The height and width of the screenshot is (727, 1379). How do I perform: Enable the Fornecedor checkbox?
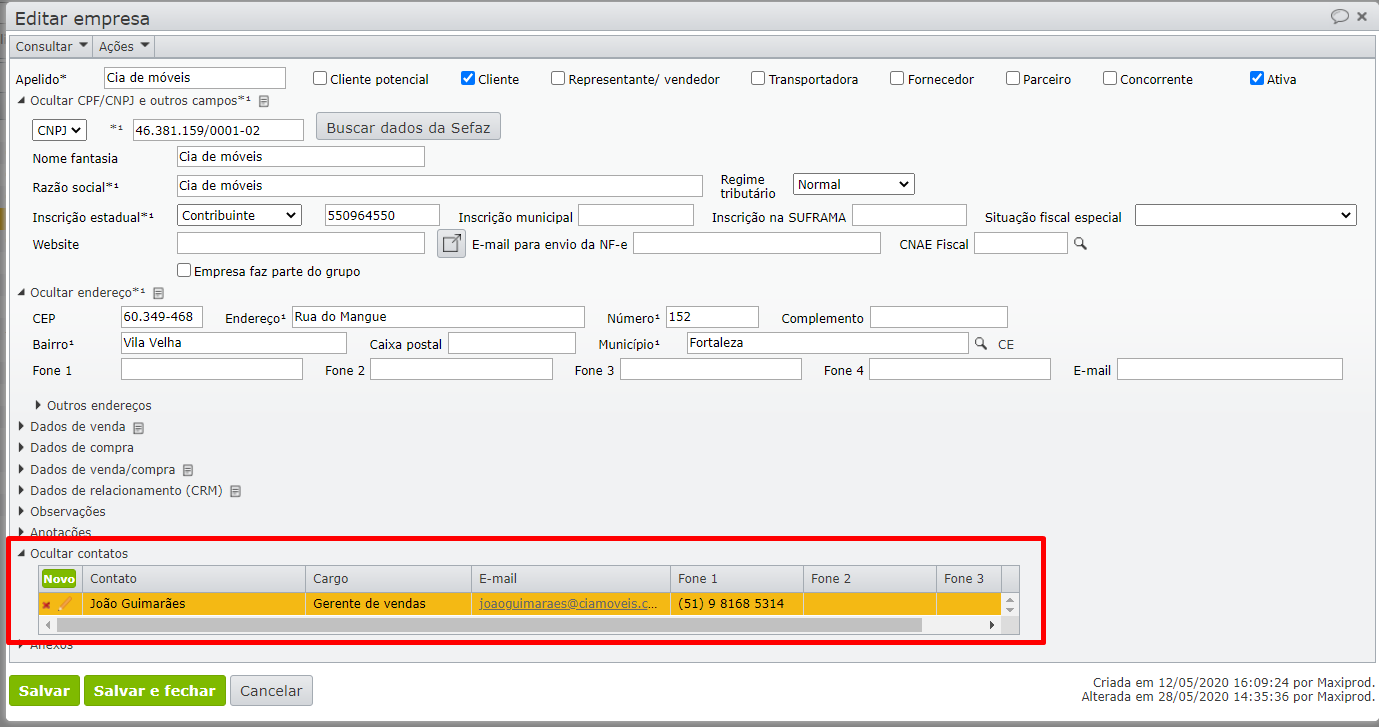(x=895, y=78)
